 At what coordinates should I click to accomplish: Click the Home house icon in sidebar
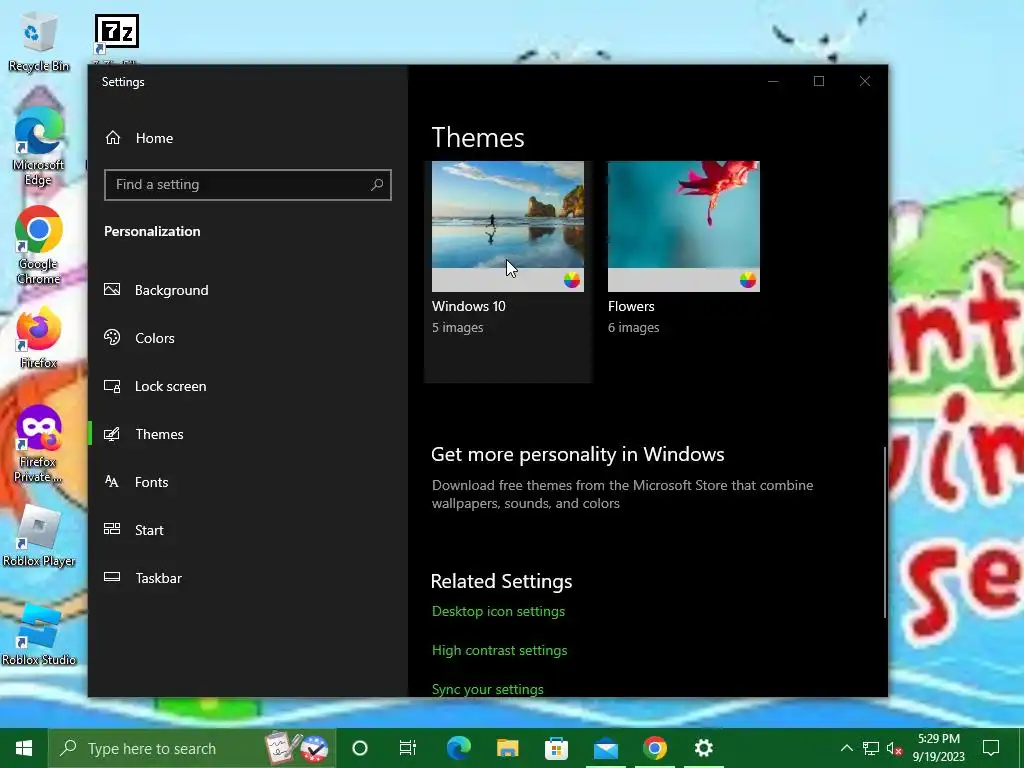click(x=113, y=138)
